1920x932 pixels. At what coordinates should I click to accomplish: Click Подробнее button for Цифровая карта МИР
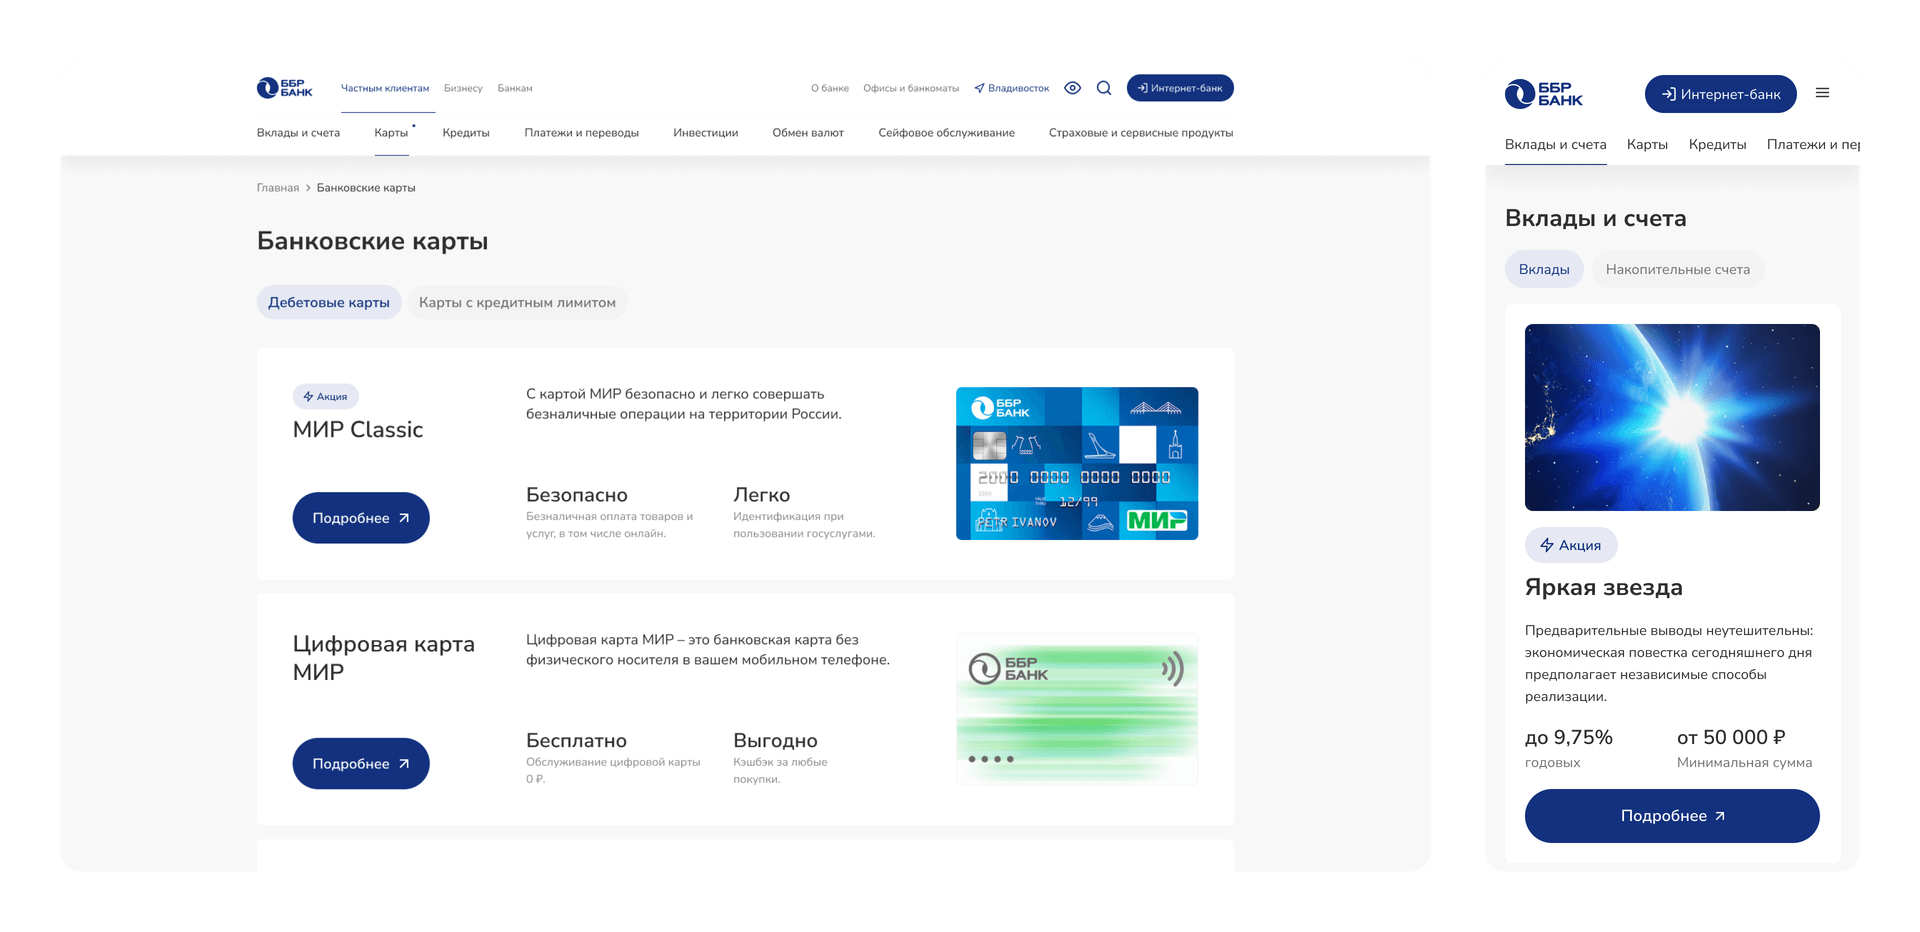click(360, 764)
